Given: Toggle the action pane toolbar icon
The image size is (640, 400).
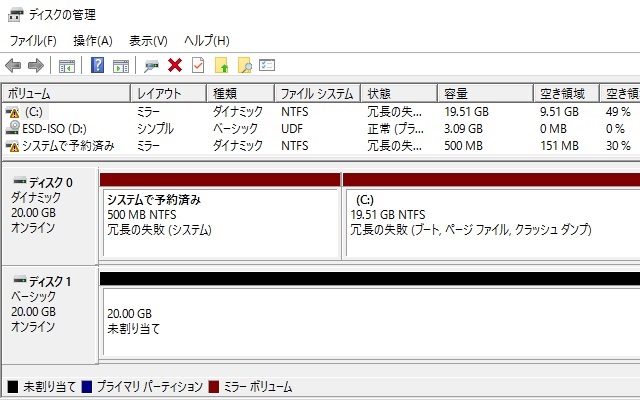Looking at the screenshot, I should point(121,66).
